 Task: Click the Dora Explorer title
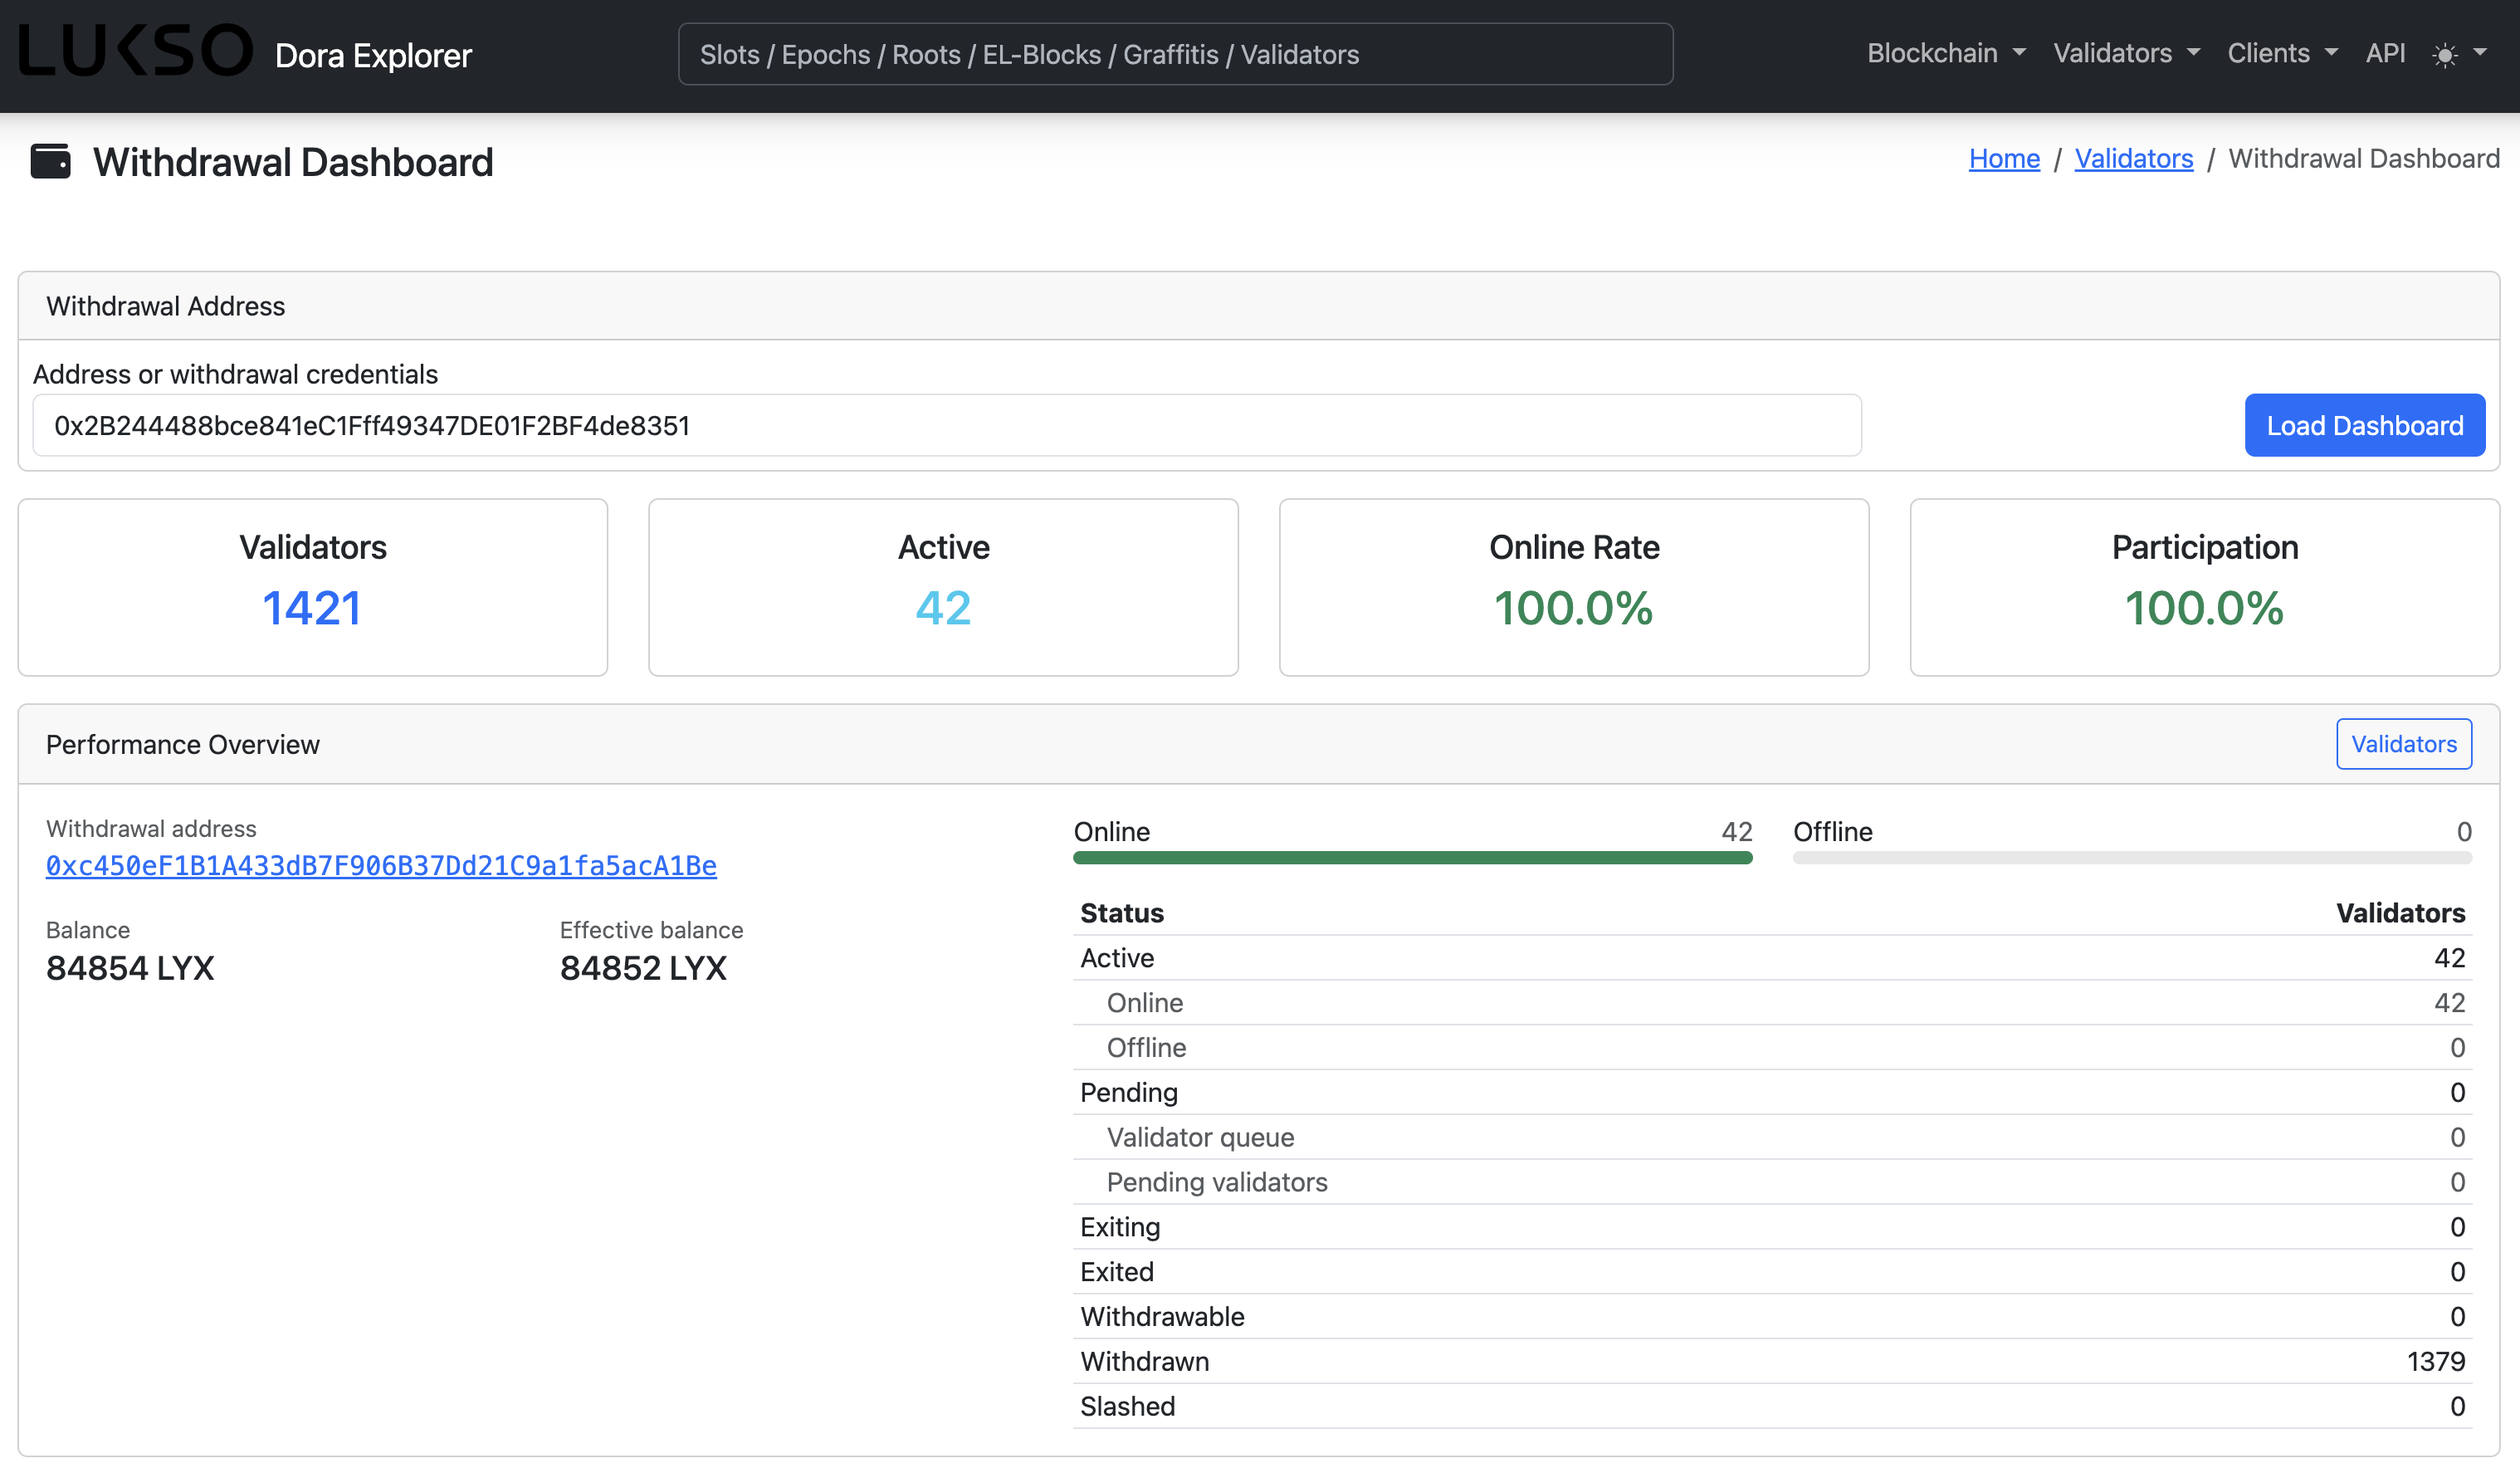pyautogui.click(x=373, y=55)
